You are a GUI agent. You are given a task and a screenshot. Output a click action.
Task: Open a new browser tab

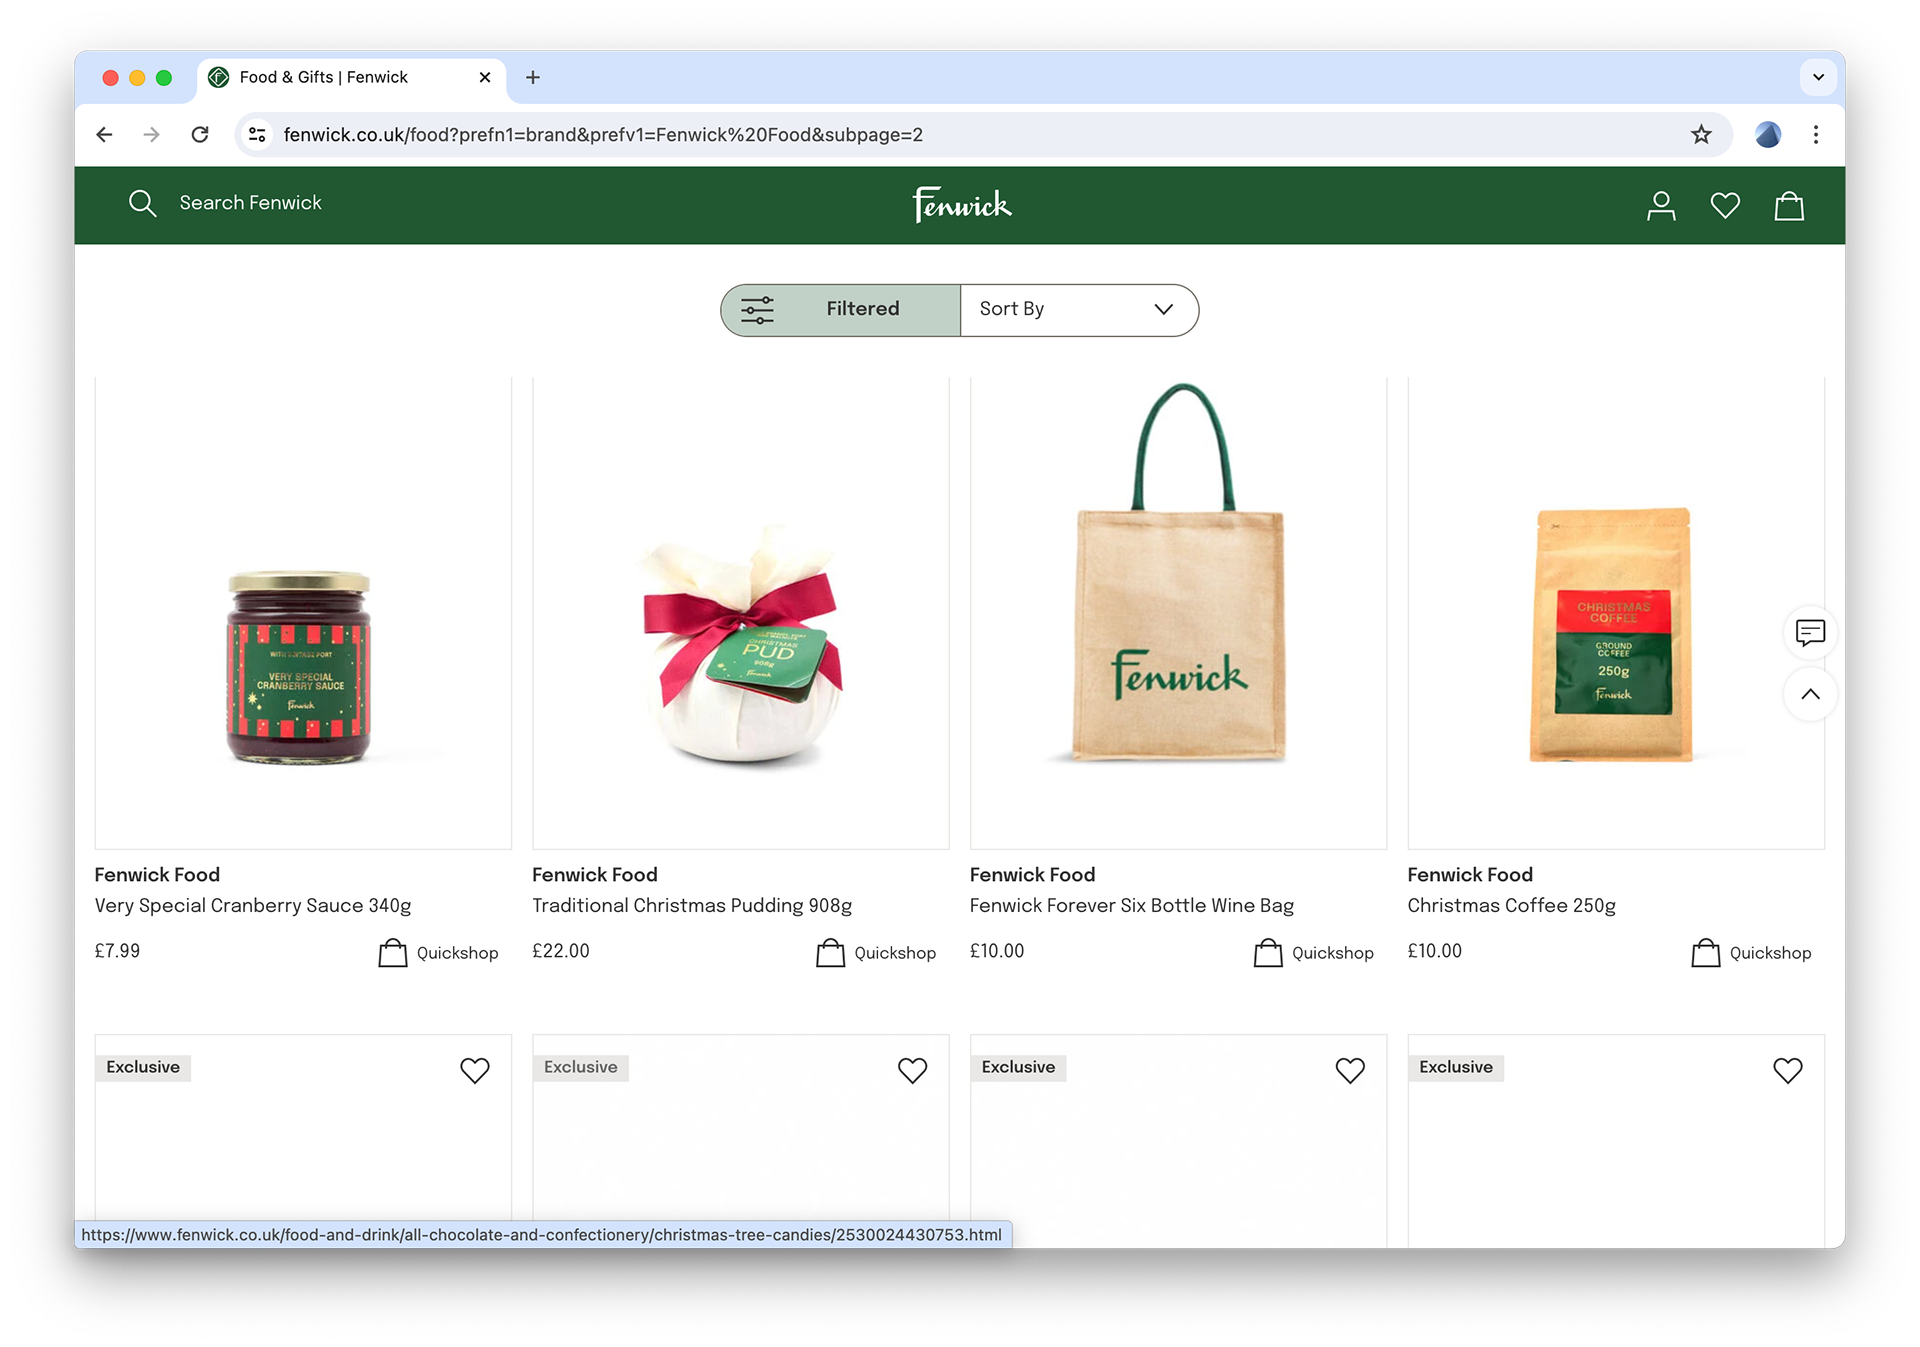533,77
